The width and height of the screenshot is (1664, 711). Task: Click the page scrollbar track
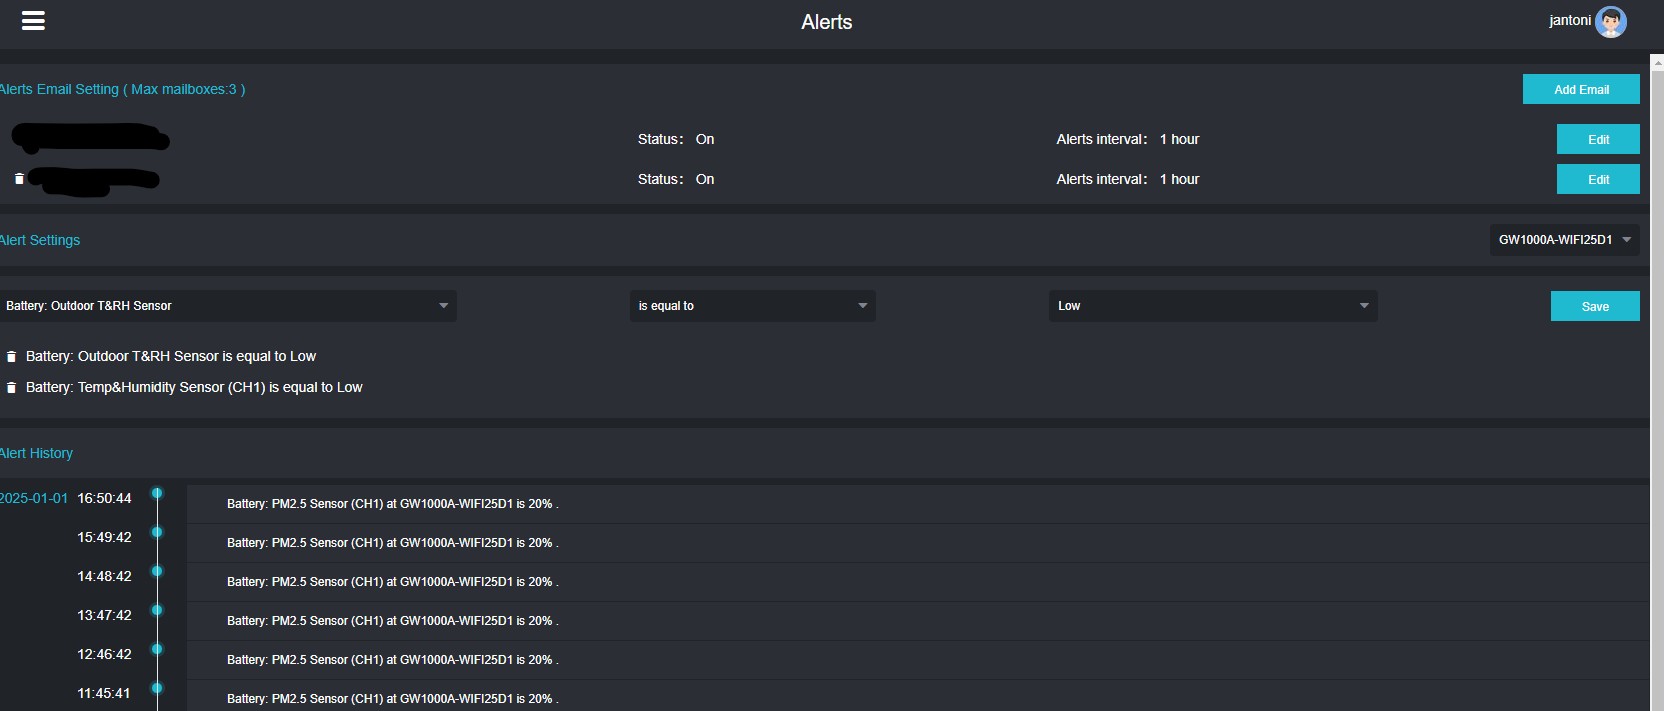pyautogui.click(x=1656, y=400)
